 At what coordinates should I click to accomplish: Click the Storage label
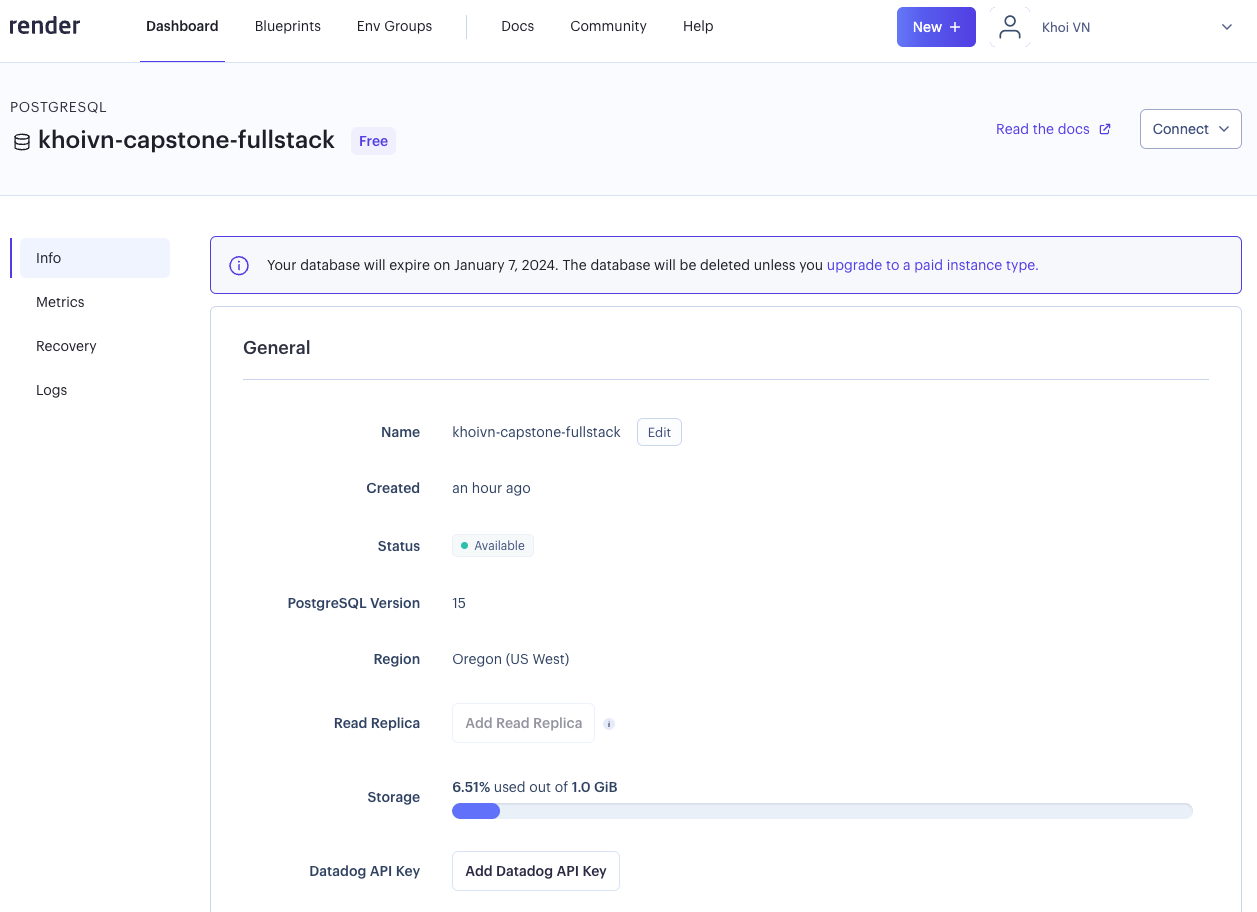coord(393,797)
